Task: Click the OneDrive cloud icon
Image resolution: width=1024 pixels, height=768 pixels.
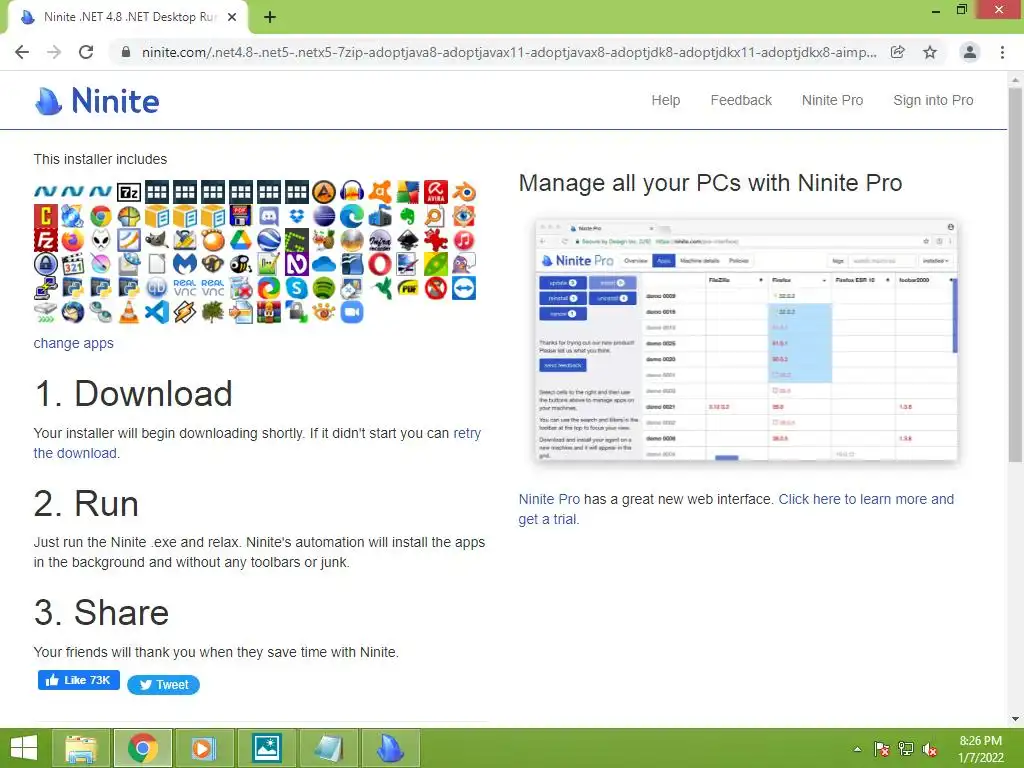Action: (324, 264)
